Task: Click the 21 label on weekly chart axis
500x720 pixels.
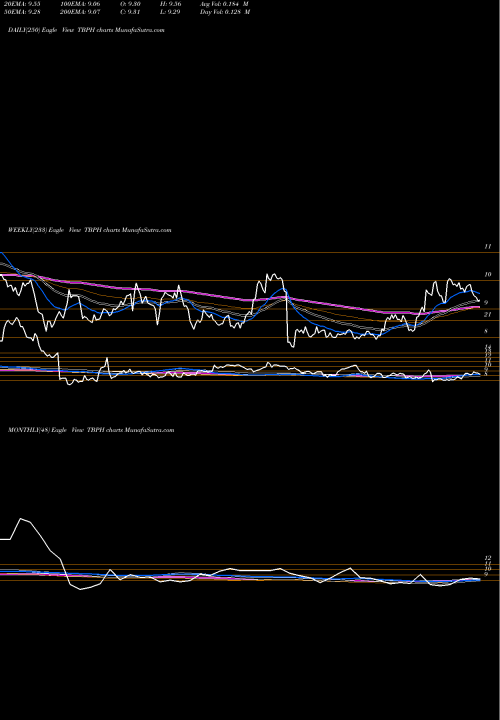Action: coord(487,315)
